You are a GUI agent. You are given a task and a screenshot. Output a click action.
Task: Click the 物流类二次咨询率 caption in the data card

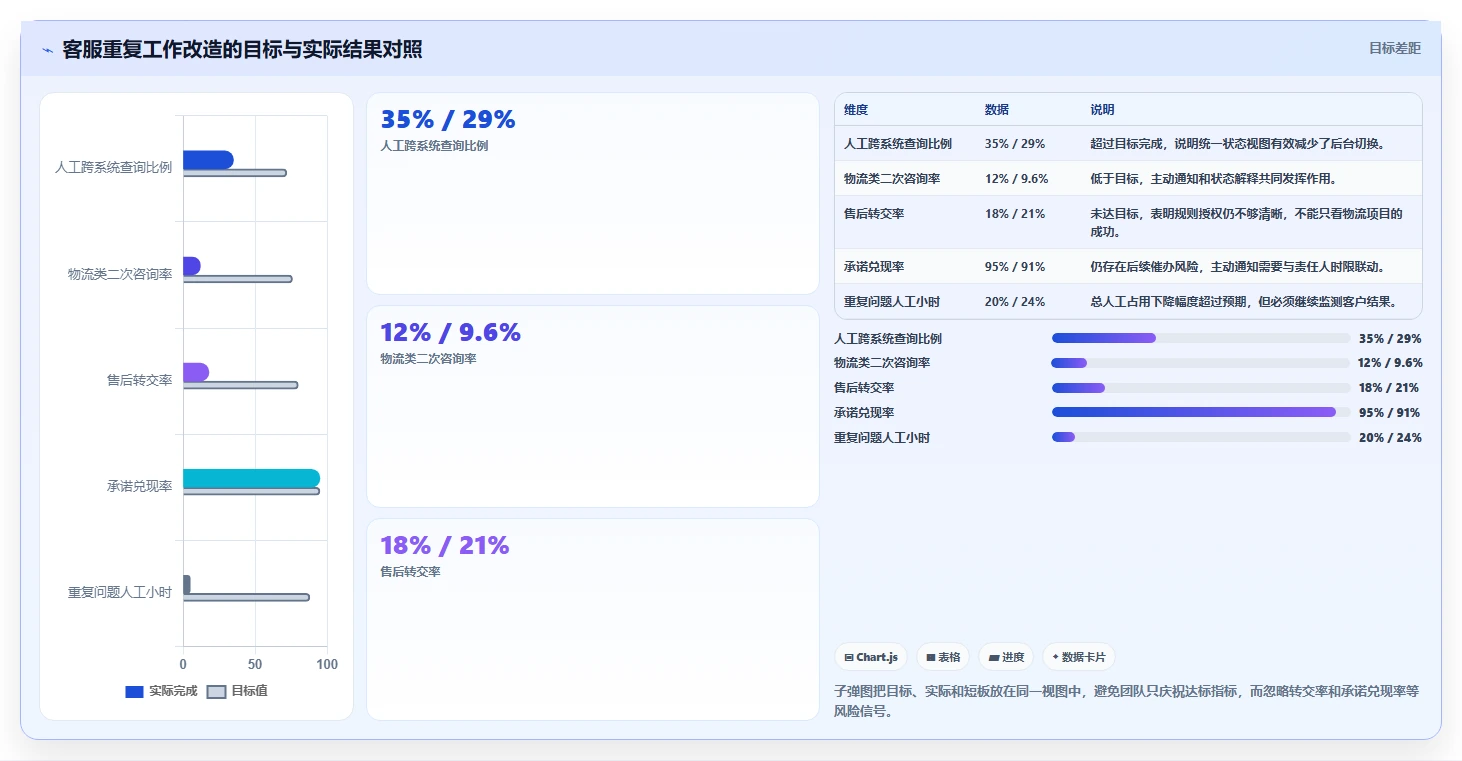point(428,359)
